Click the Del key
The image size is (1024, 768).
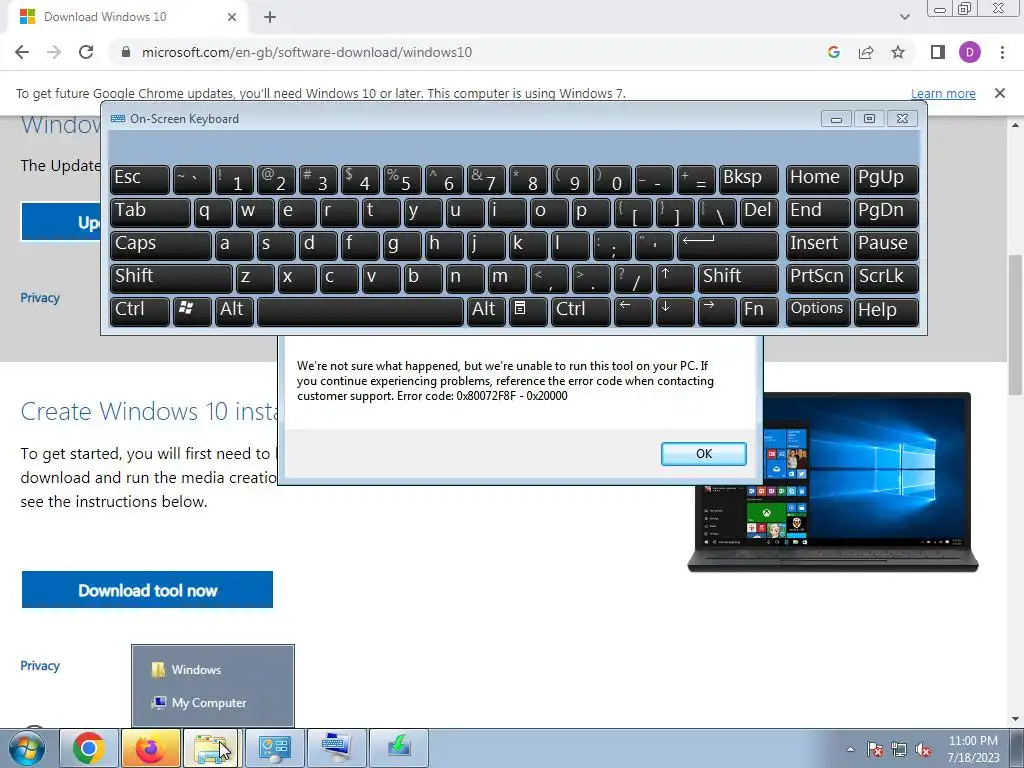760,212
